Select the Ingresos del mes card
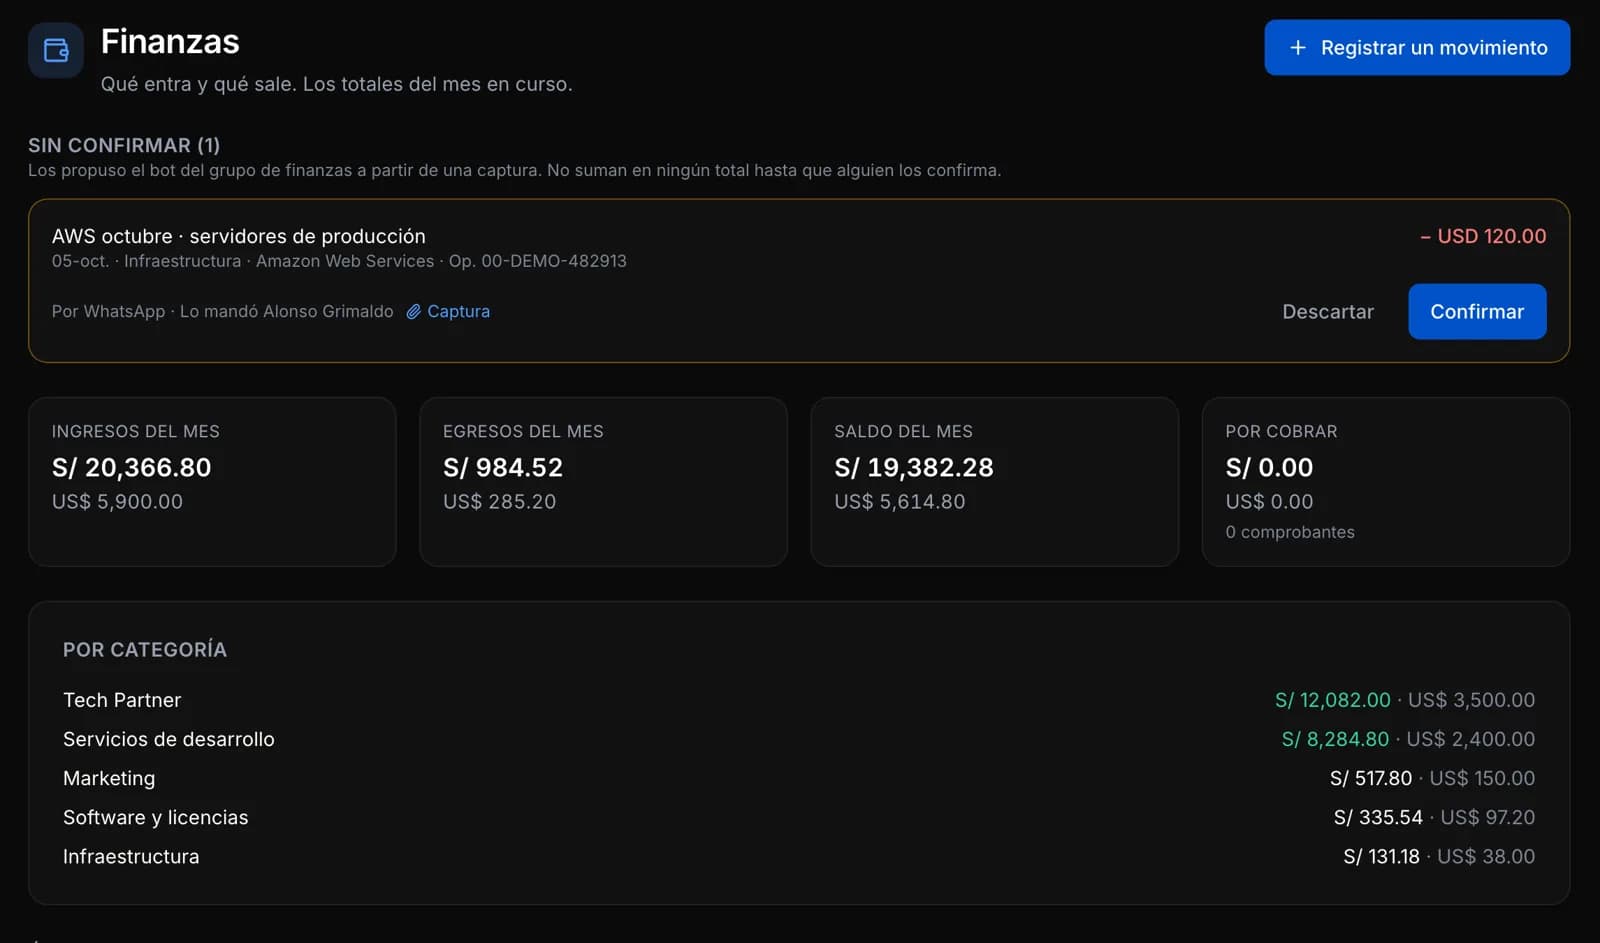Viewport: 1600px width, 943px height. 212,481
